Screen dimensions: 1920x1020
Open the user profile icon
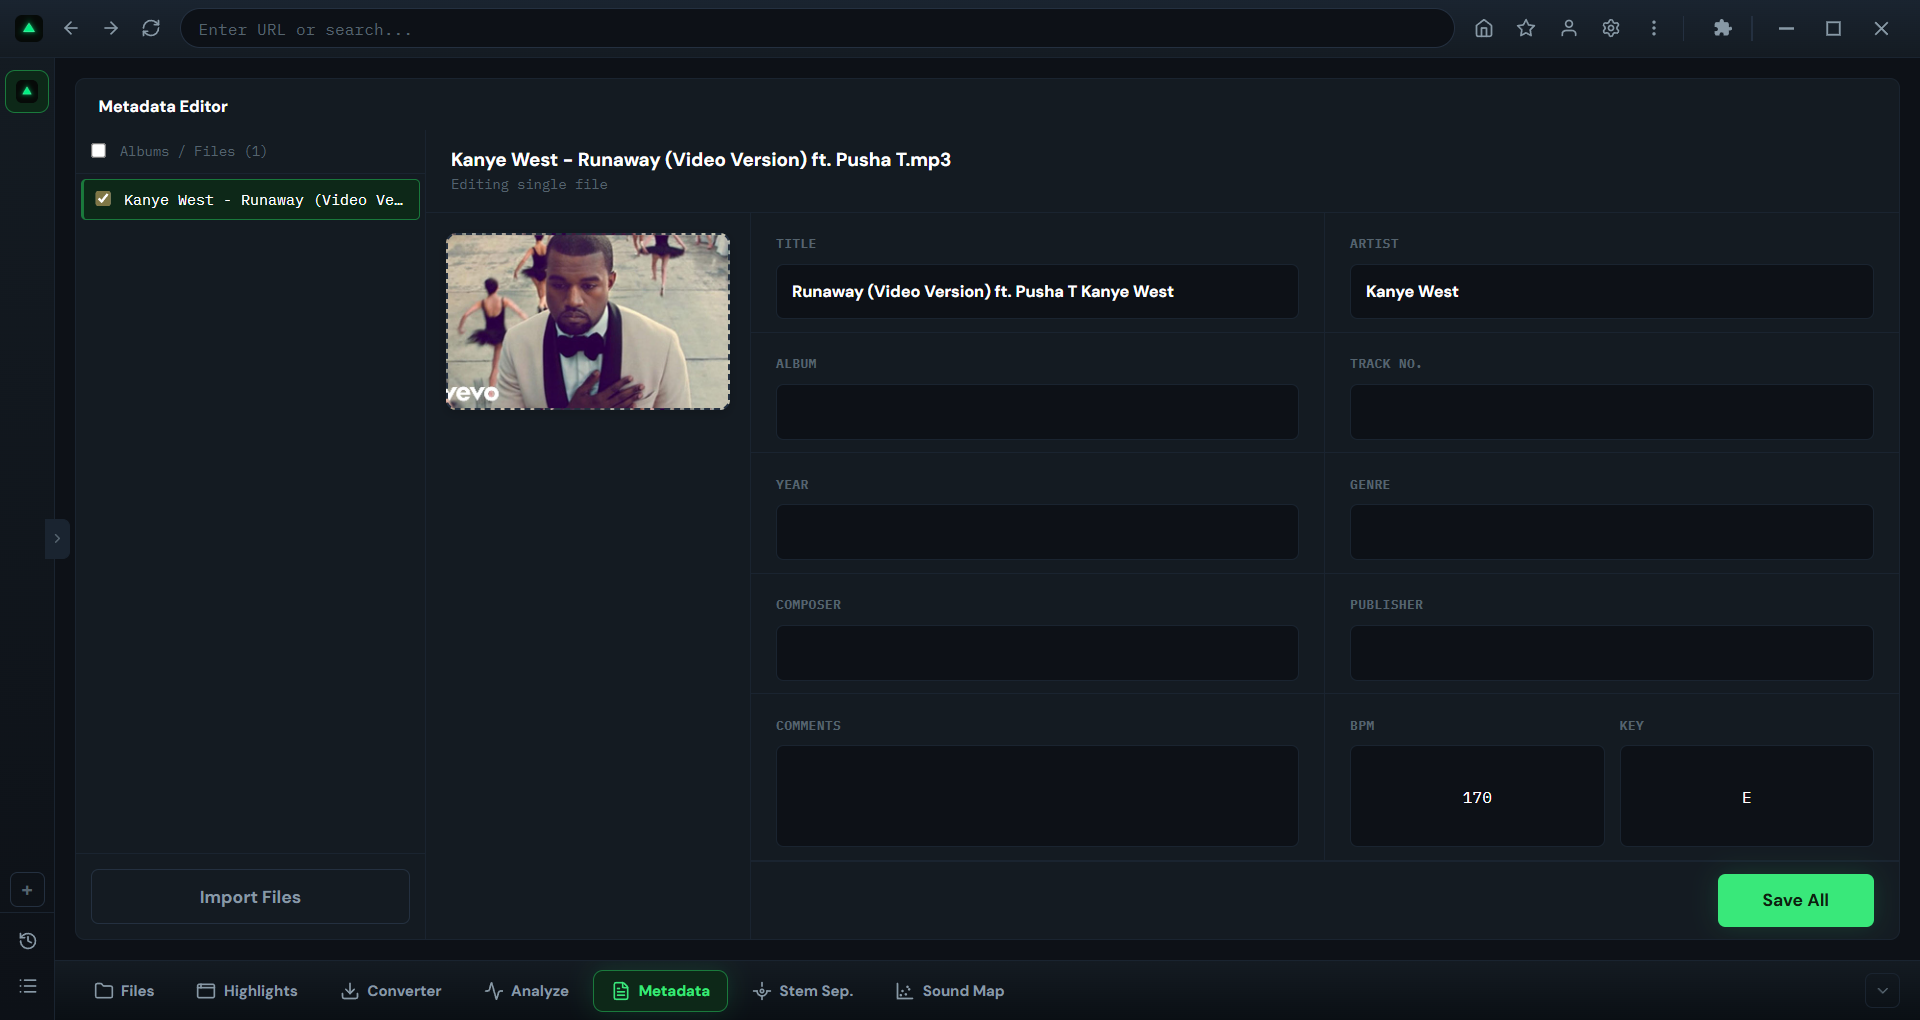[x=1569, y=29]
